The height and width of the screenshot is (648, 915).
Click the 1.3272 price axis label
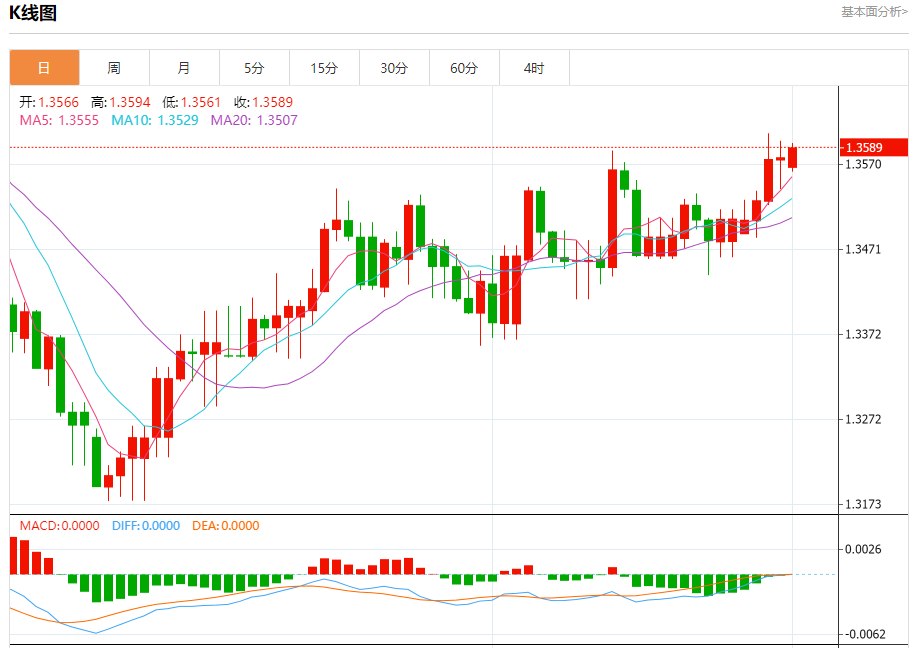[863, 419]
